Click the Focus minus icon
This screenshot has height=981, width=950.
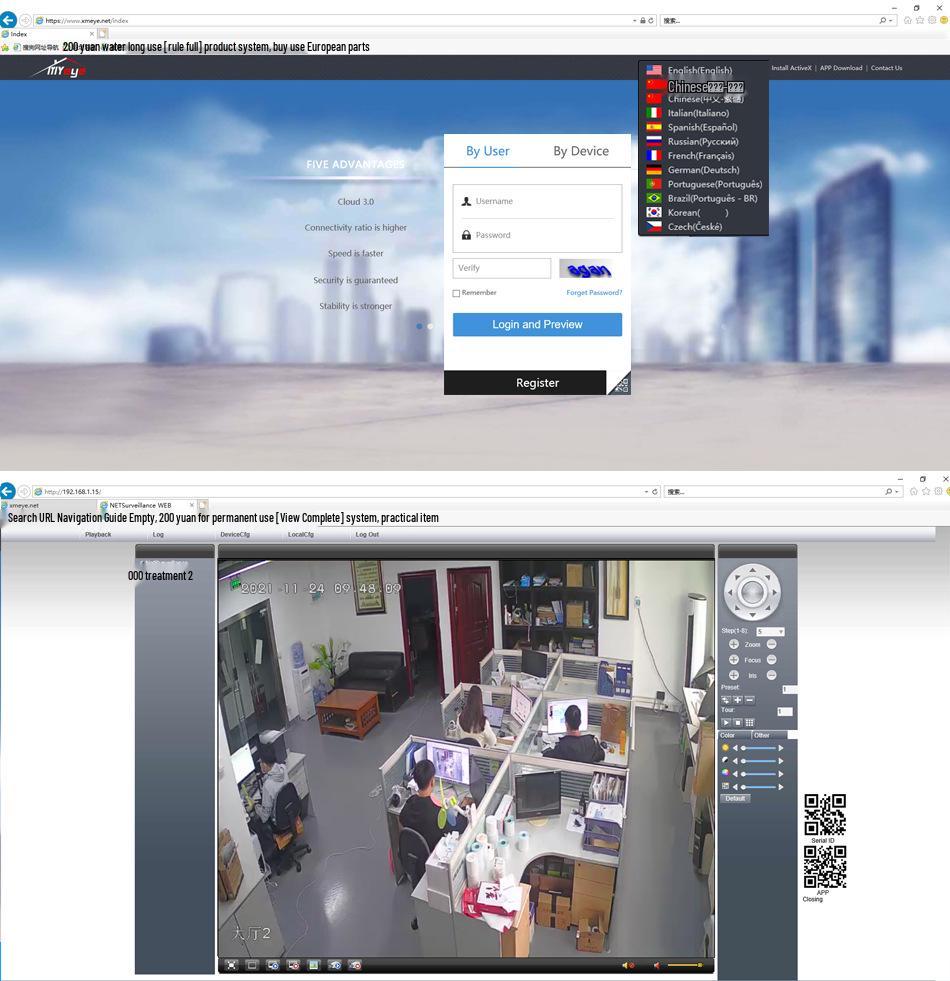[772, 660]
